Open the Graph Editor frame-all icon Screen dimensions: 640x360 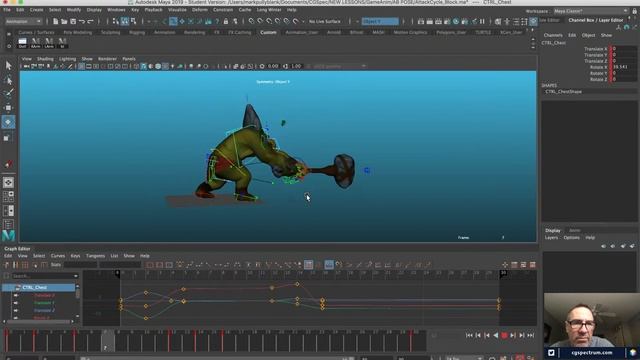click(x=150, y=265)
